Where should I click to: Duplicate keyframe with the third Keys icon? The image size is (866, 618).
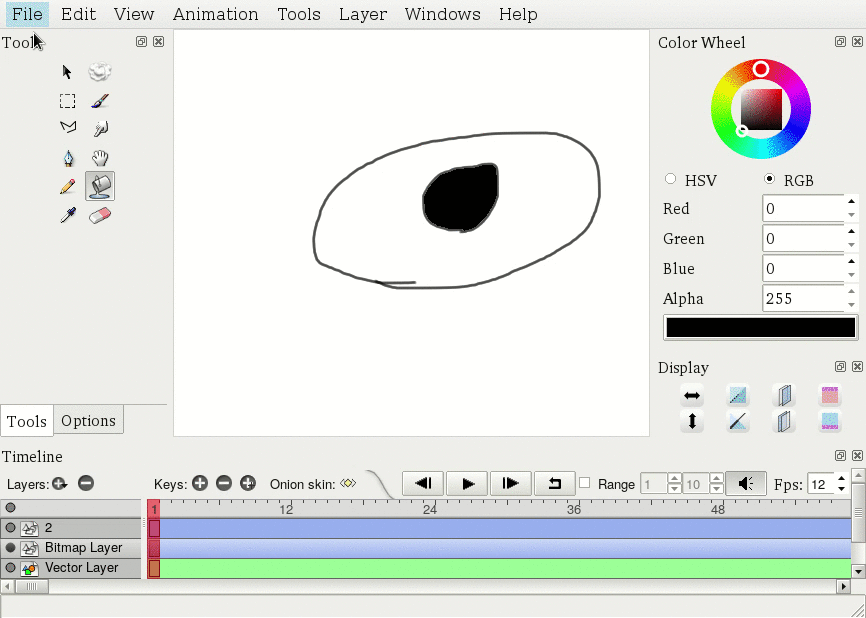coord(248,484)
